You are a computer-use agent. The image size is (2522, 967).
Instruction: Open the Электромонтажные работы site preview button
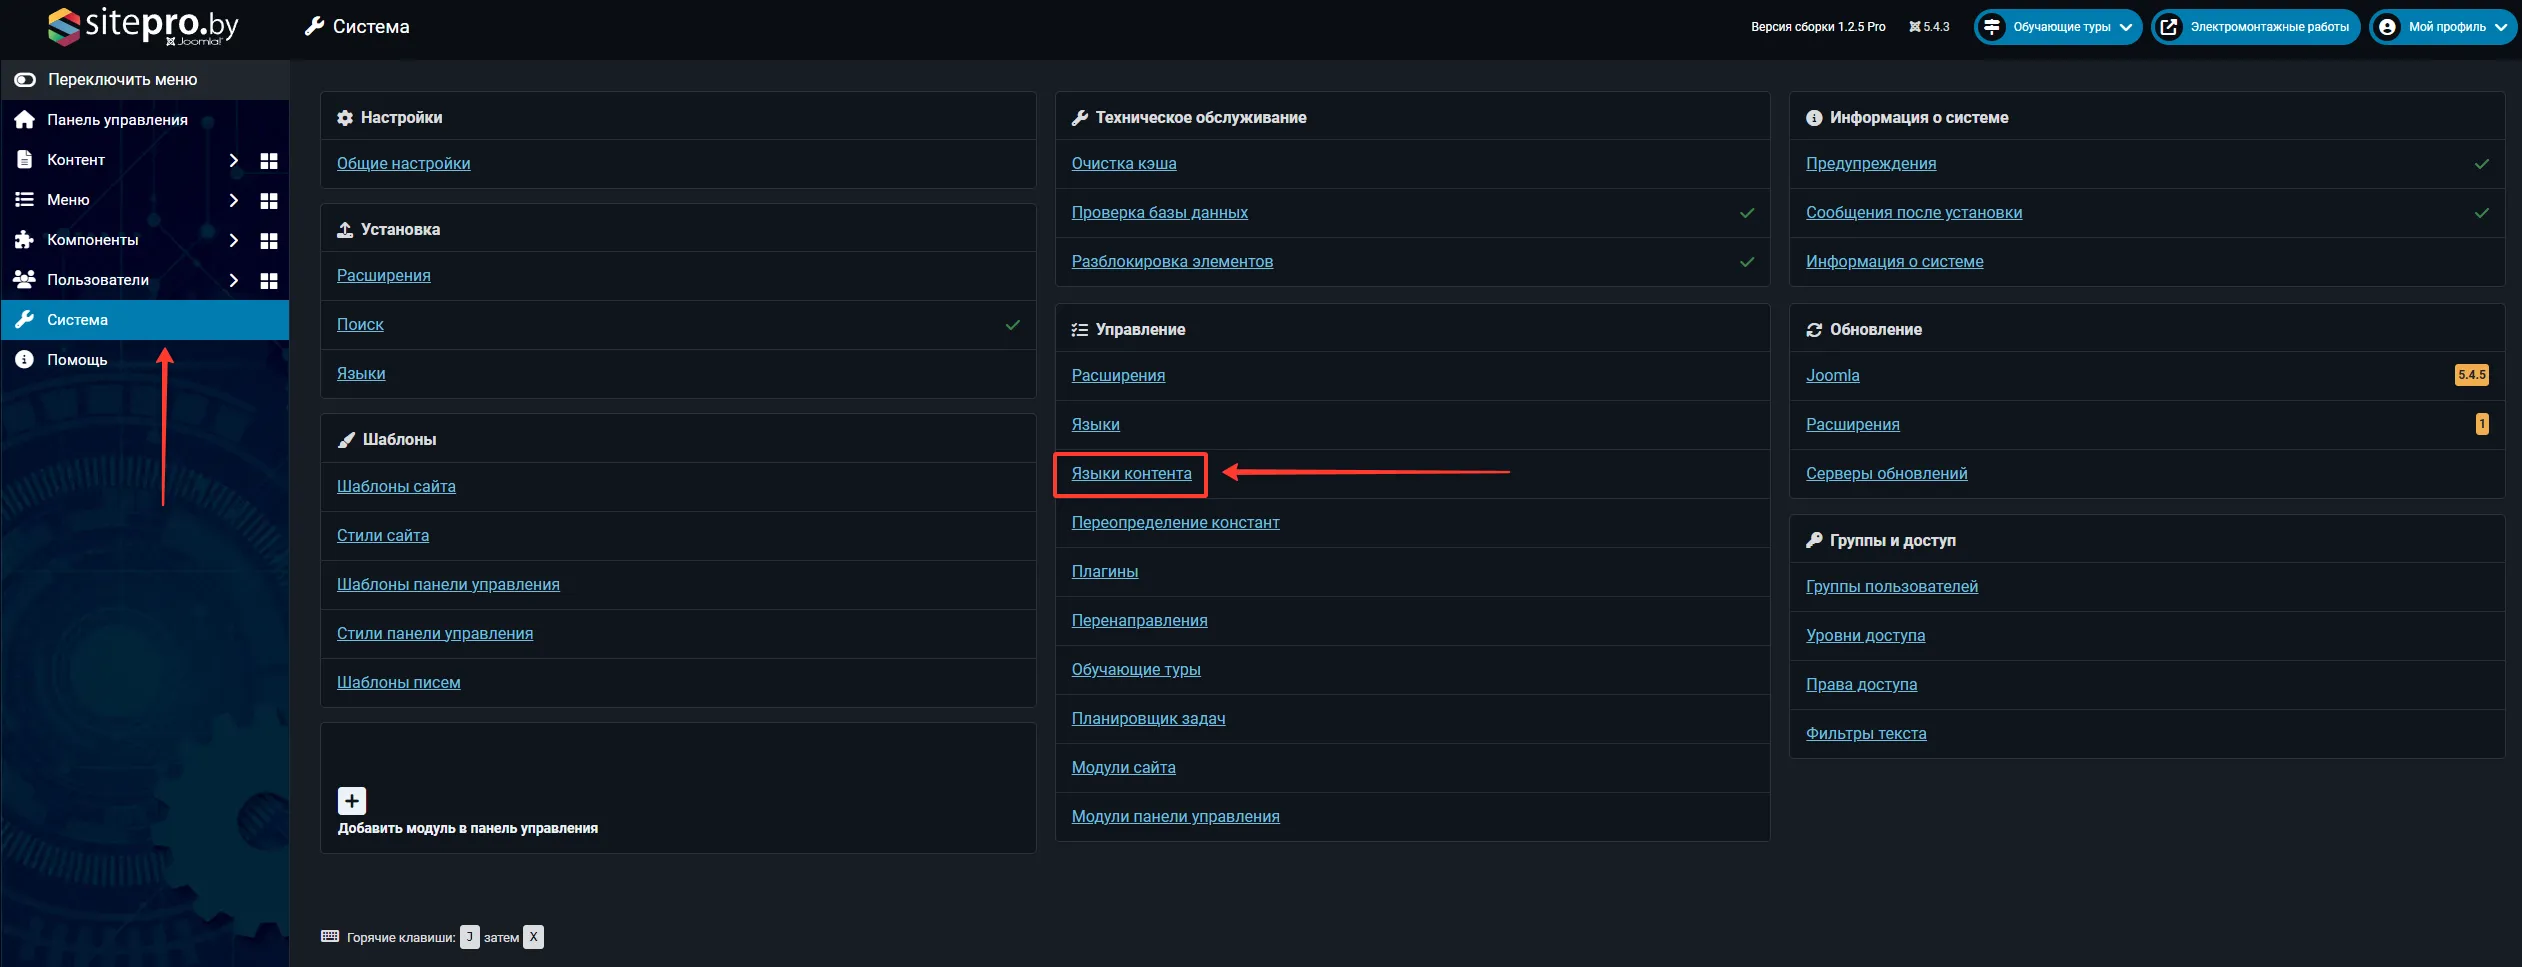tap(2256, 27)
